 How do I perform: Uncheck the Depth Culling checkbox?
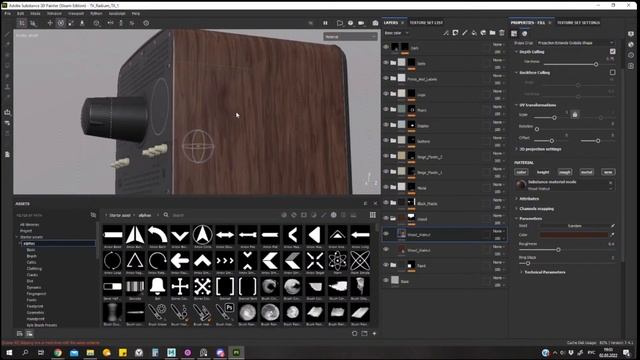[613, 51]
